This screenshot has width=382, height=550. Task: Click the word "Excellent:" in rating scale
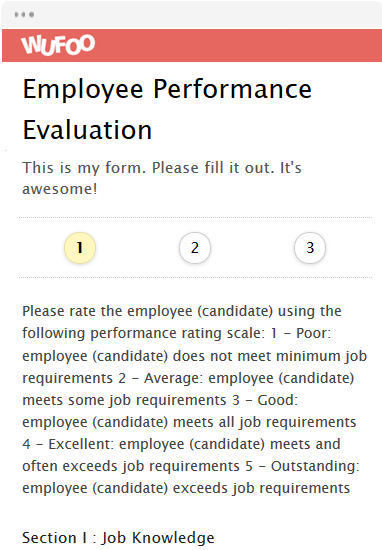pyautogui.click(x=81, y=444)
